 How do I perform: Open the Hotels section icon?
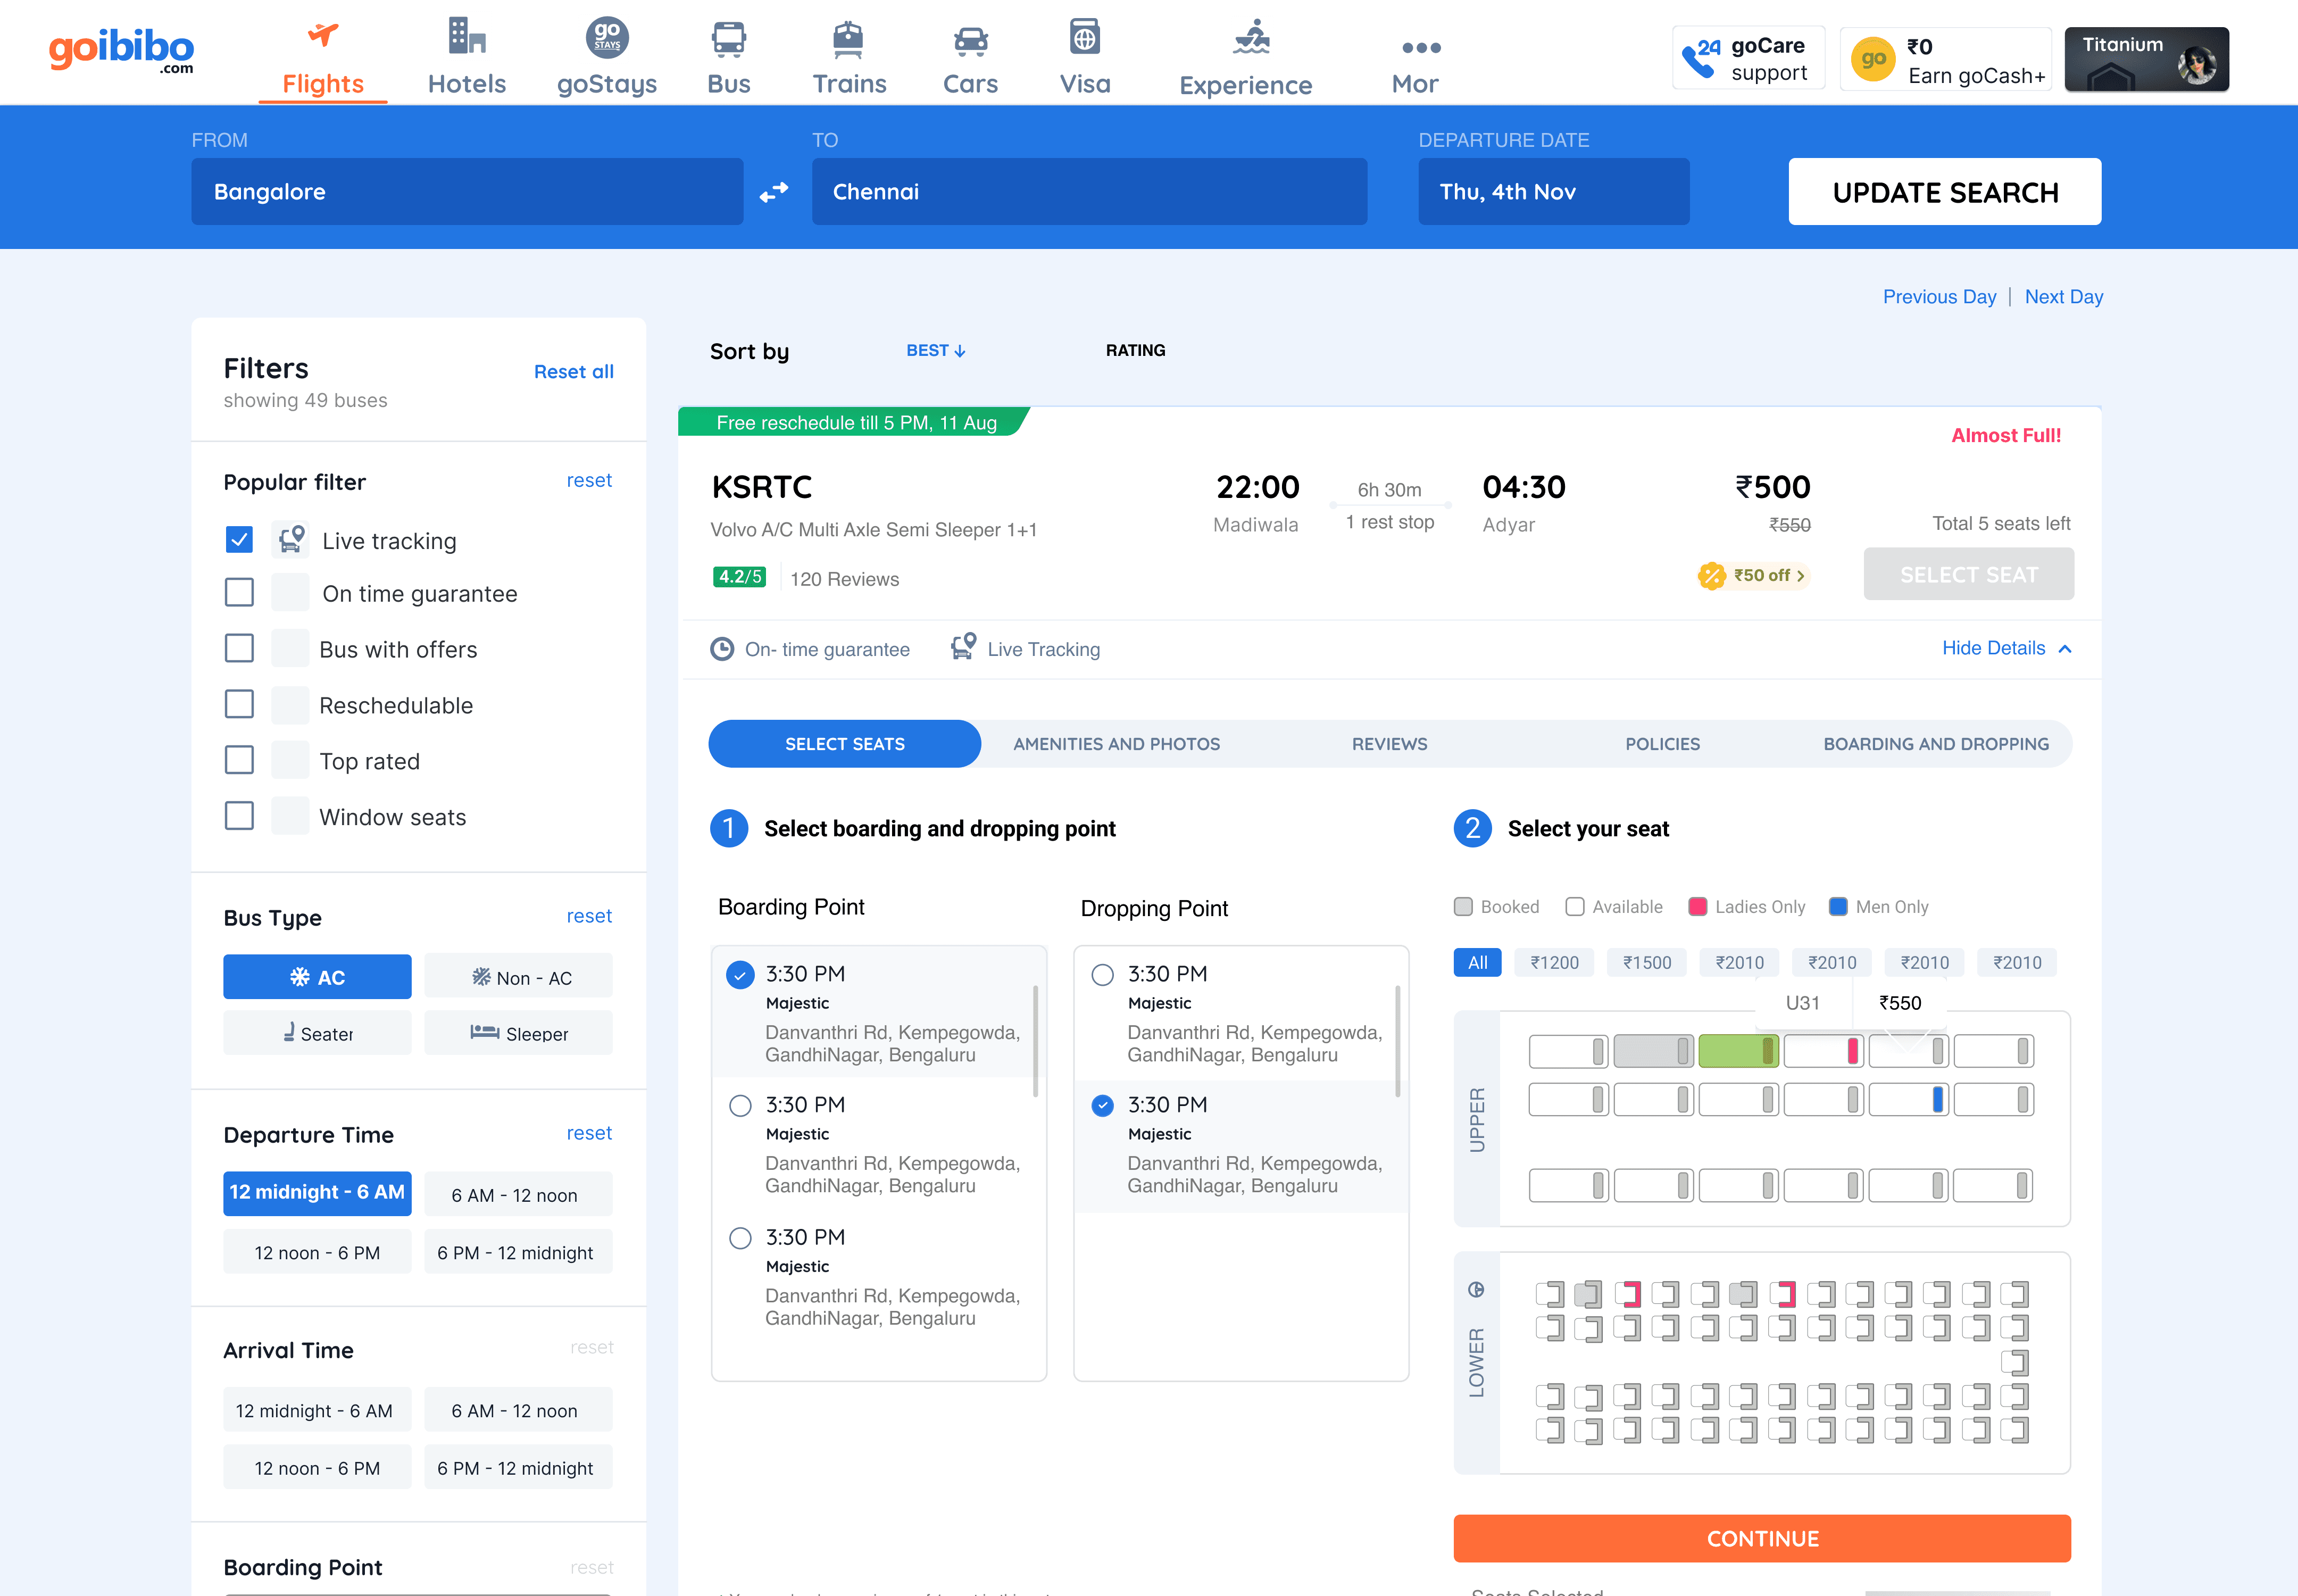pyautogui.click(x=466, y=36)
